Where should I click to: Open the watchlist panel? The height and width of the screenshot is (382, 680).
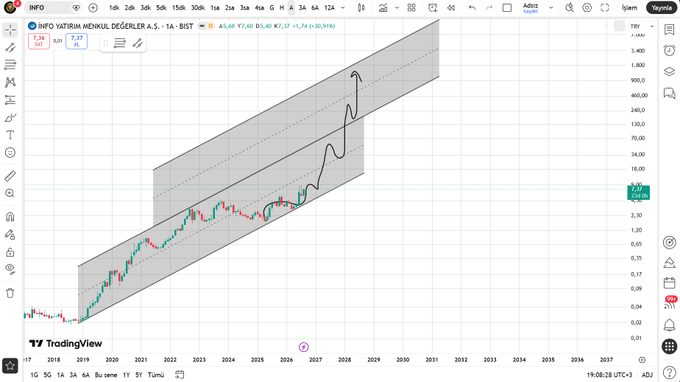[669, 29]
